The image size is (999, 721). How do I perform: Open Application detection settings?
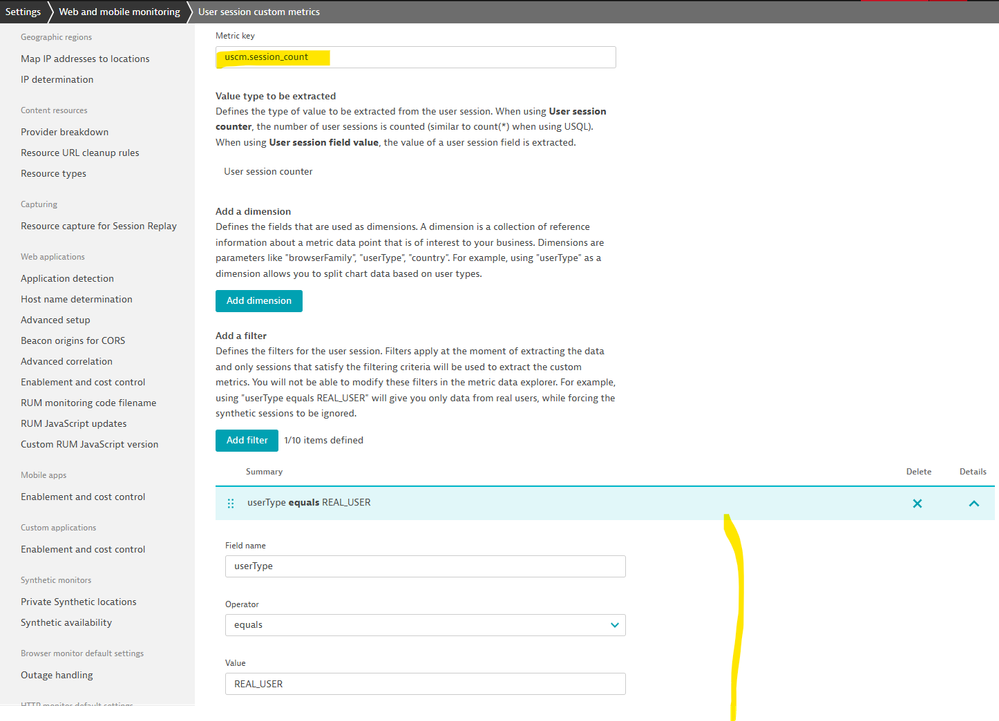pyautogui.click(x=67, y=279)
